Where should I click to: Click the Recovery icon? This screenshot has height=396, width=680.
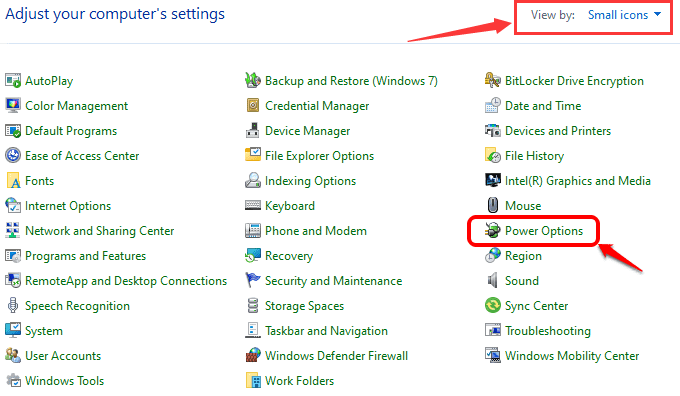pos(253,256)
